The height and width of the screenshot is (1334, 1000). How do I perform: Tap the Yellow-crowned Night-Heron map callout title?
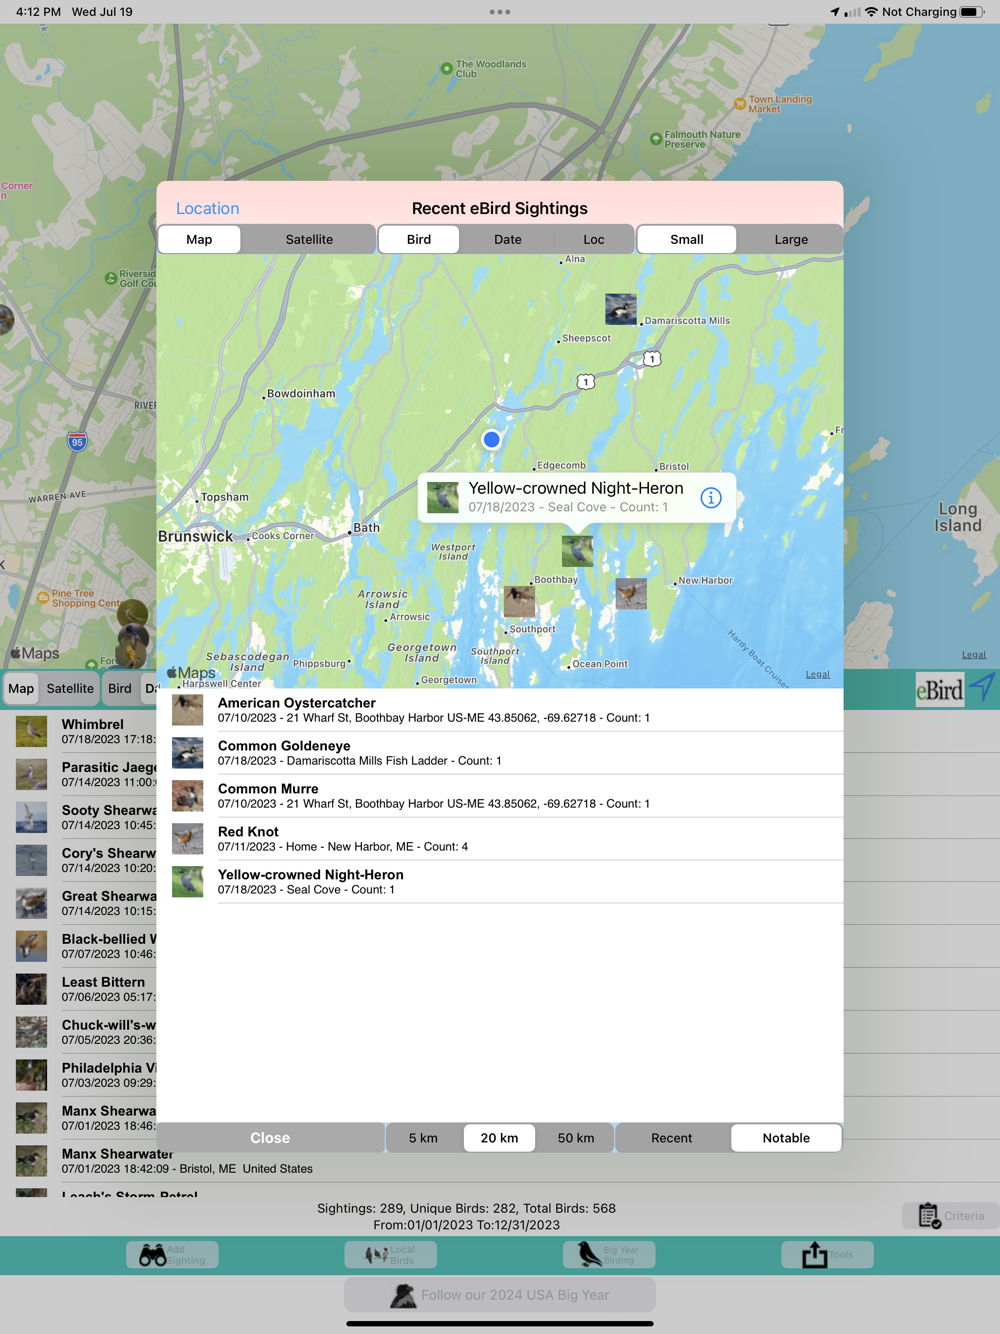click(576, 488)
